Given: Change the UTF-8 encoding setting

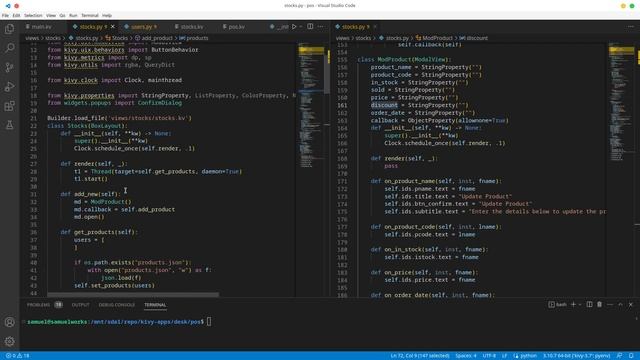Looking at the screenshot, I should click(489, 356).
